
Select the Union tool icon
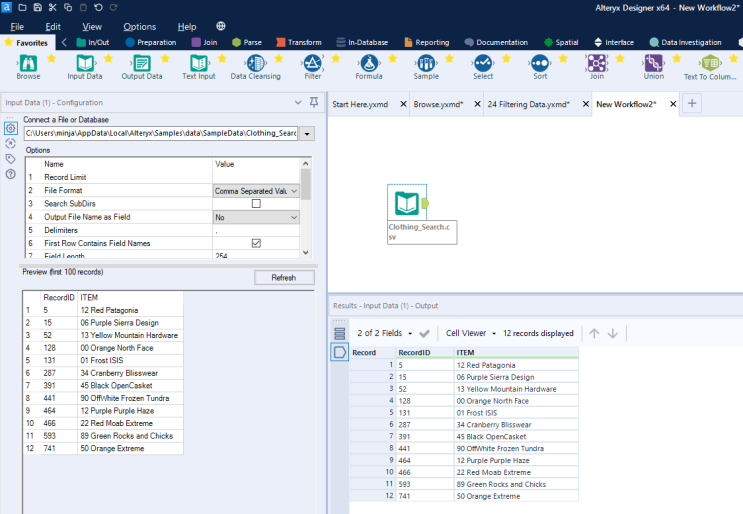coord(653,63)
